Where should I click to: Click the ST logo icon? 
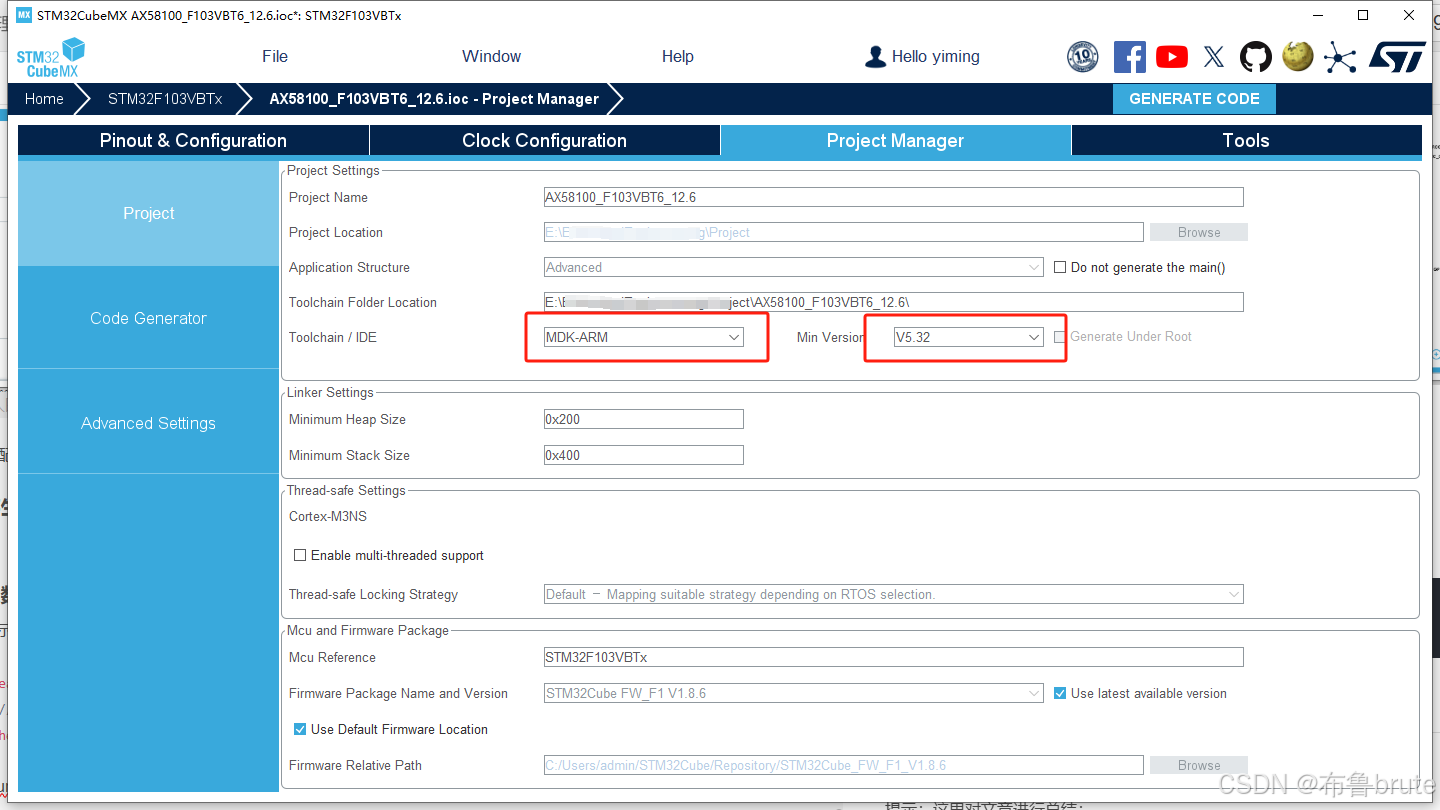tap(1396, 57)
